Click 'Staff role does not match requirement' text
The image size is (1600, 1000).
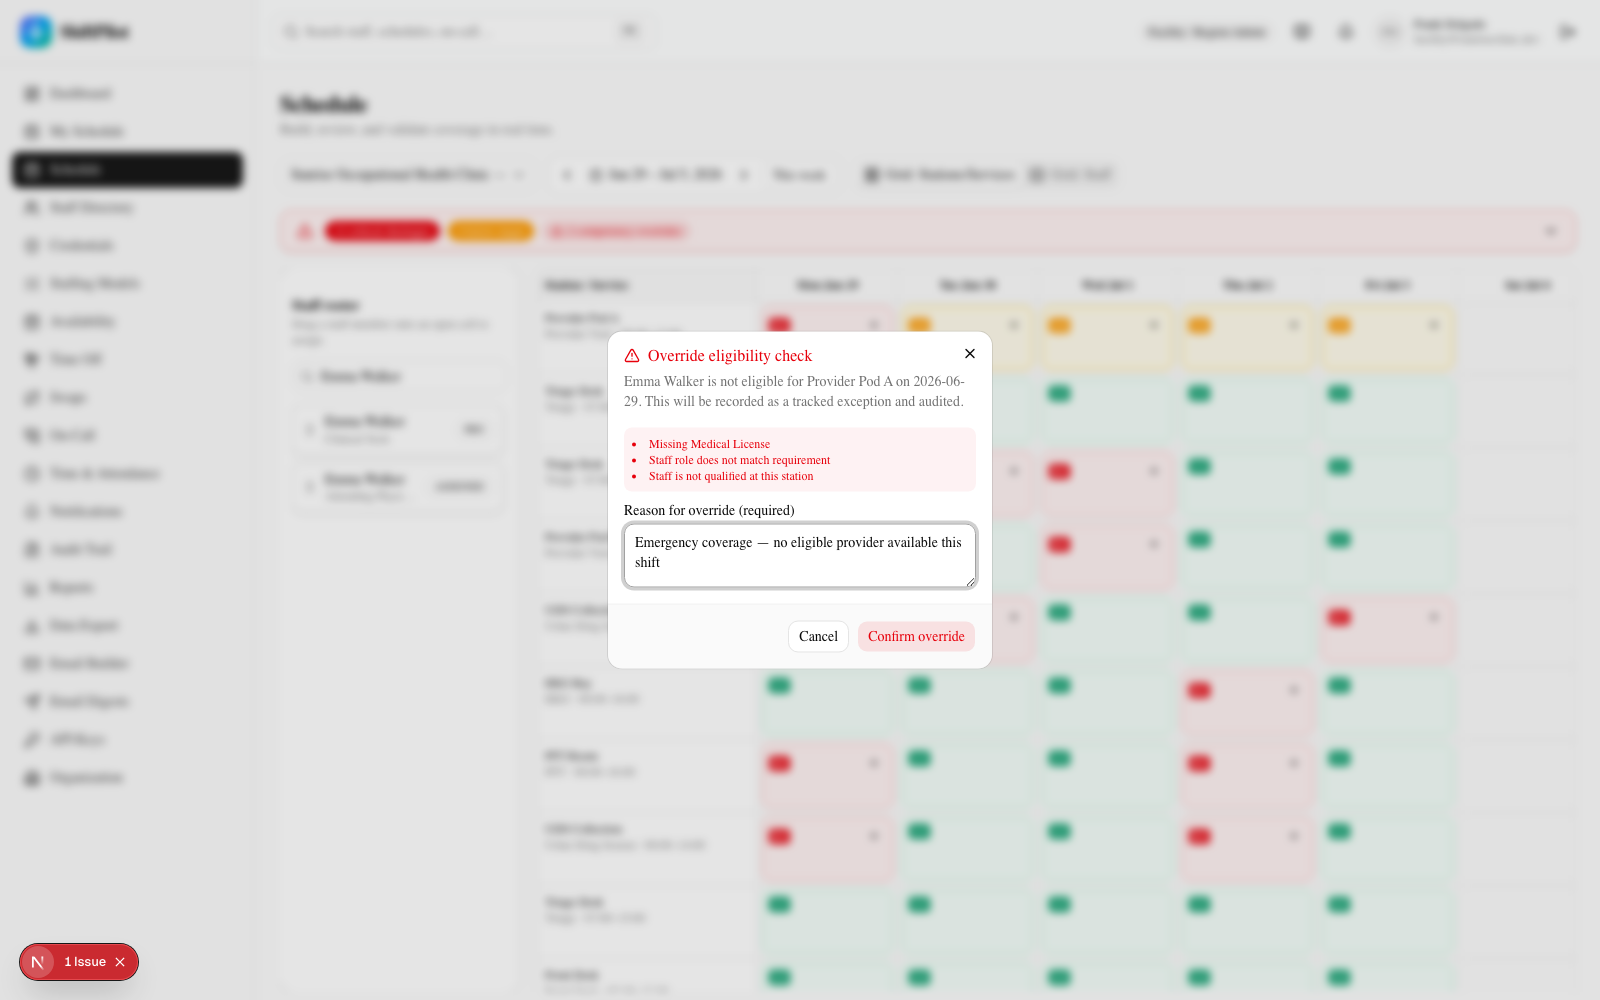point(739,460)
